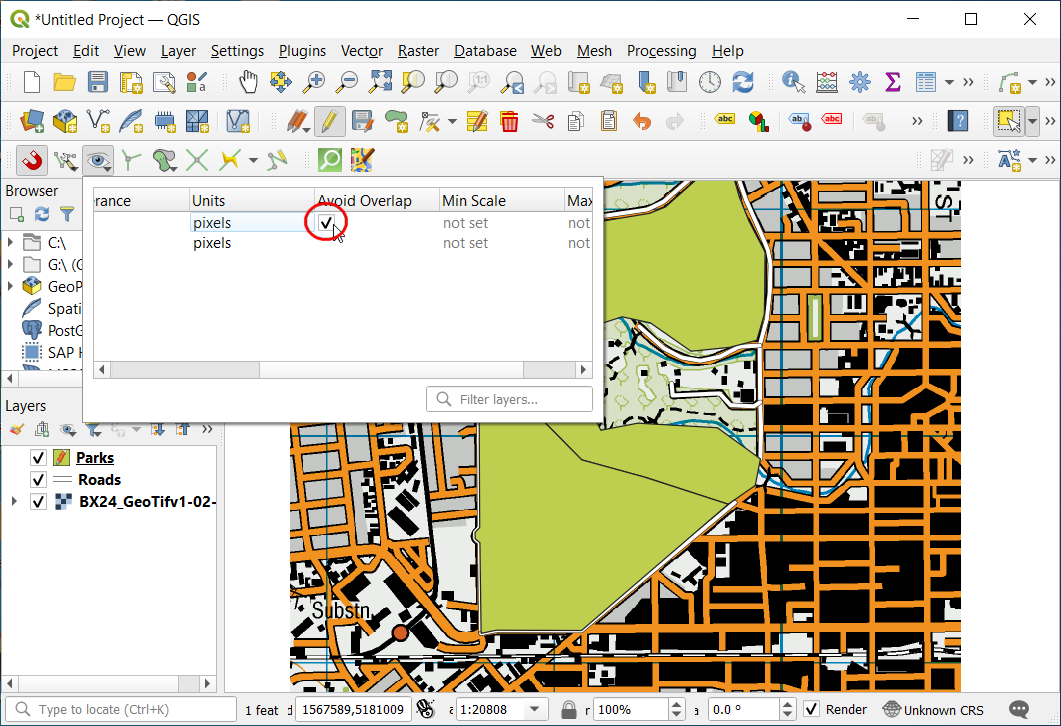Image resolution: width=1061 pixels, height=726 pixels.
Task: Click the Save Project floppy disk icon
Action: 98,82
